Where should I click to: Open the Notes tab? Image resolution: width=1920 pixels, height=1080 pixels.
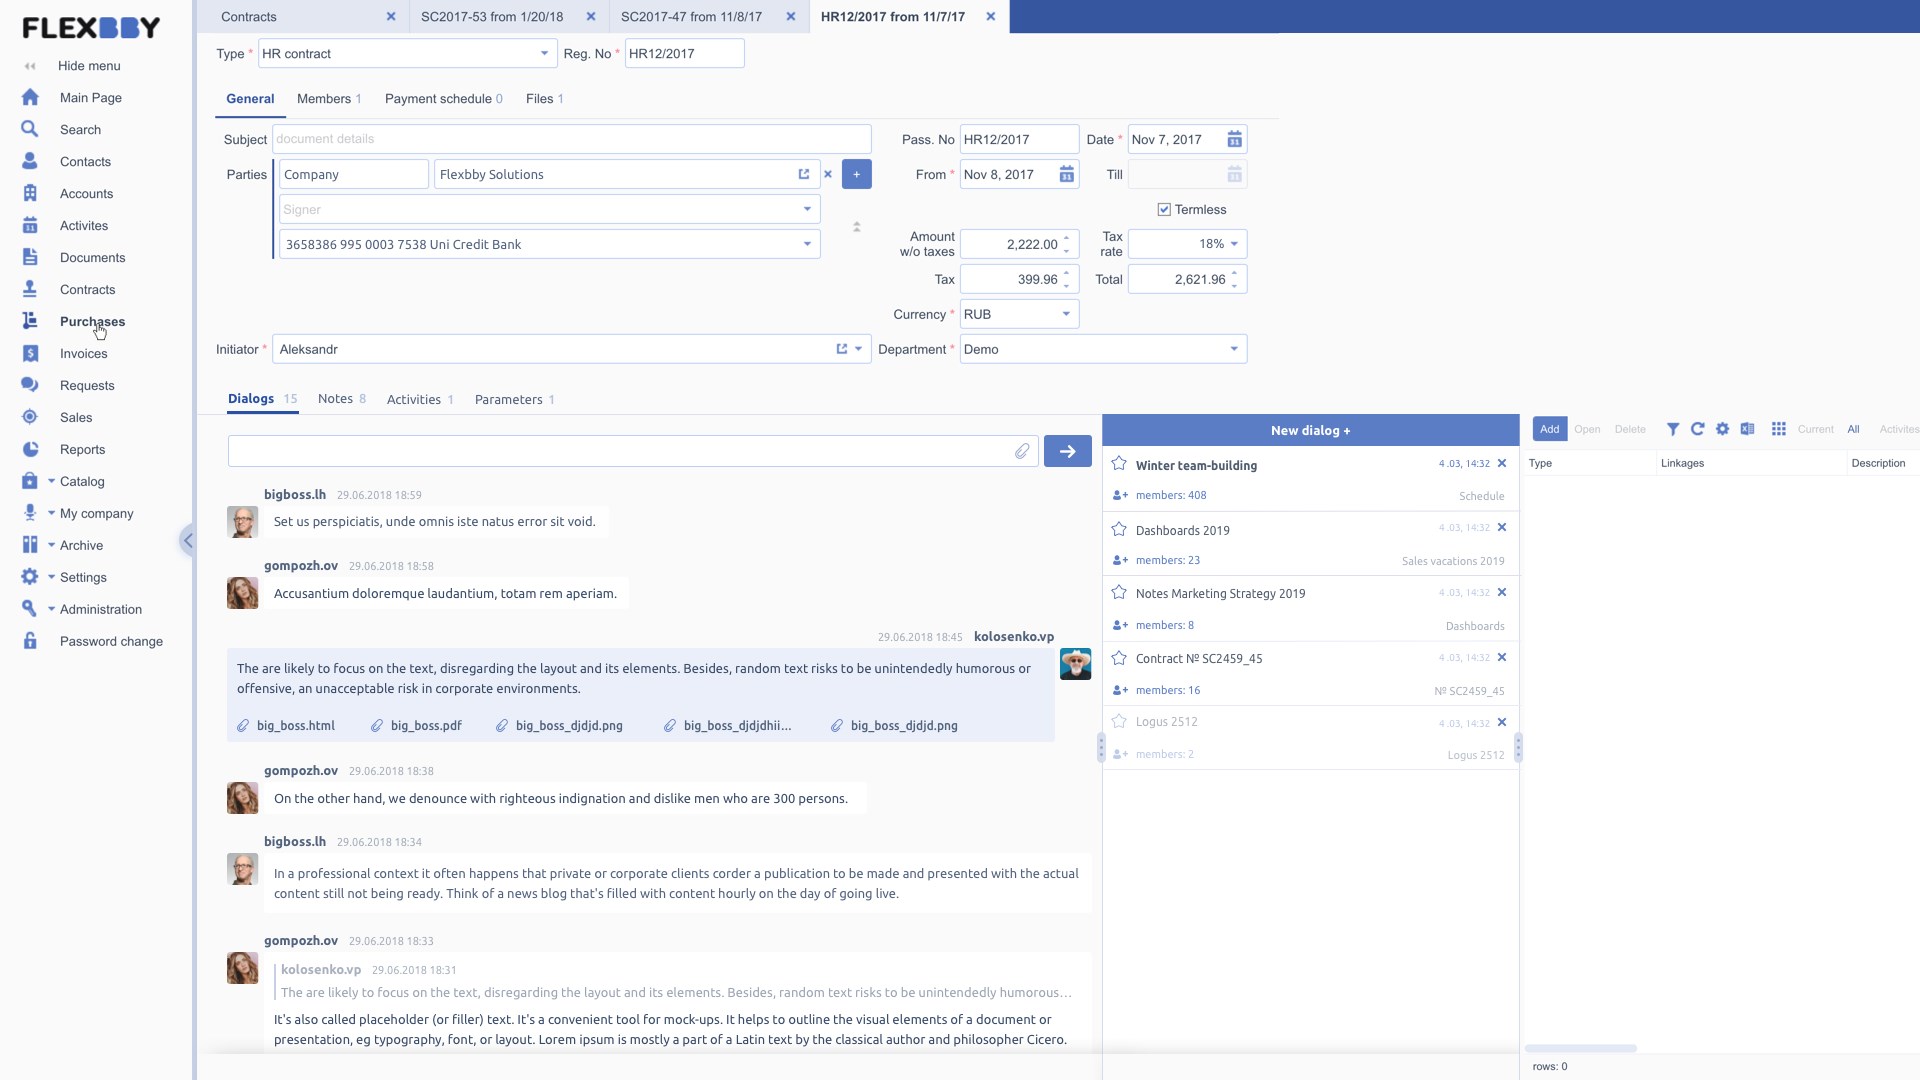341,399
